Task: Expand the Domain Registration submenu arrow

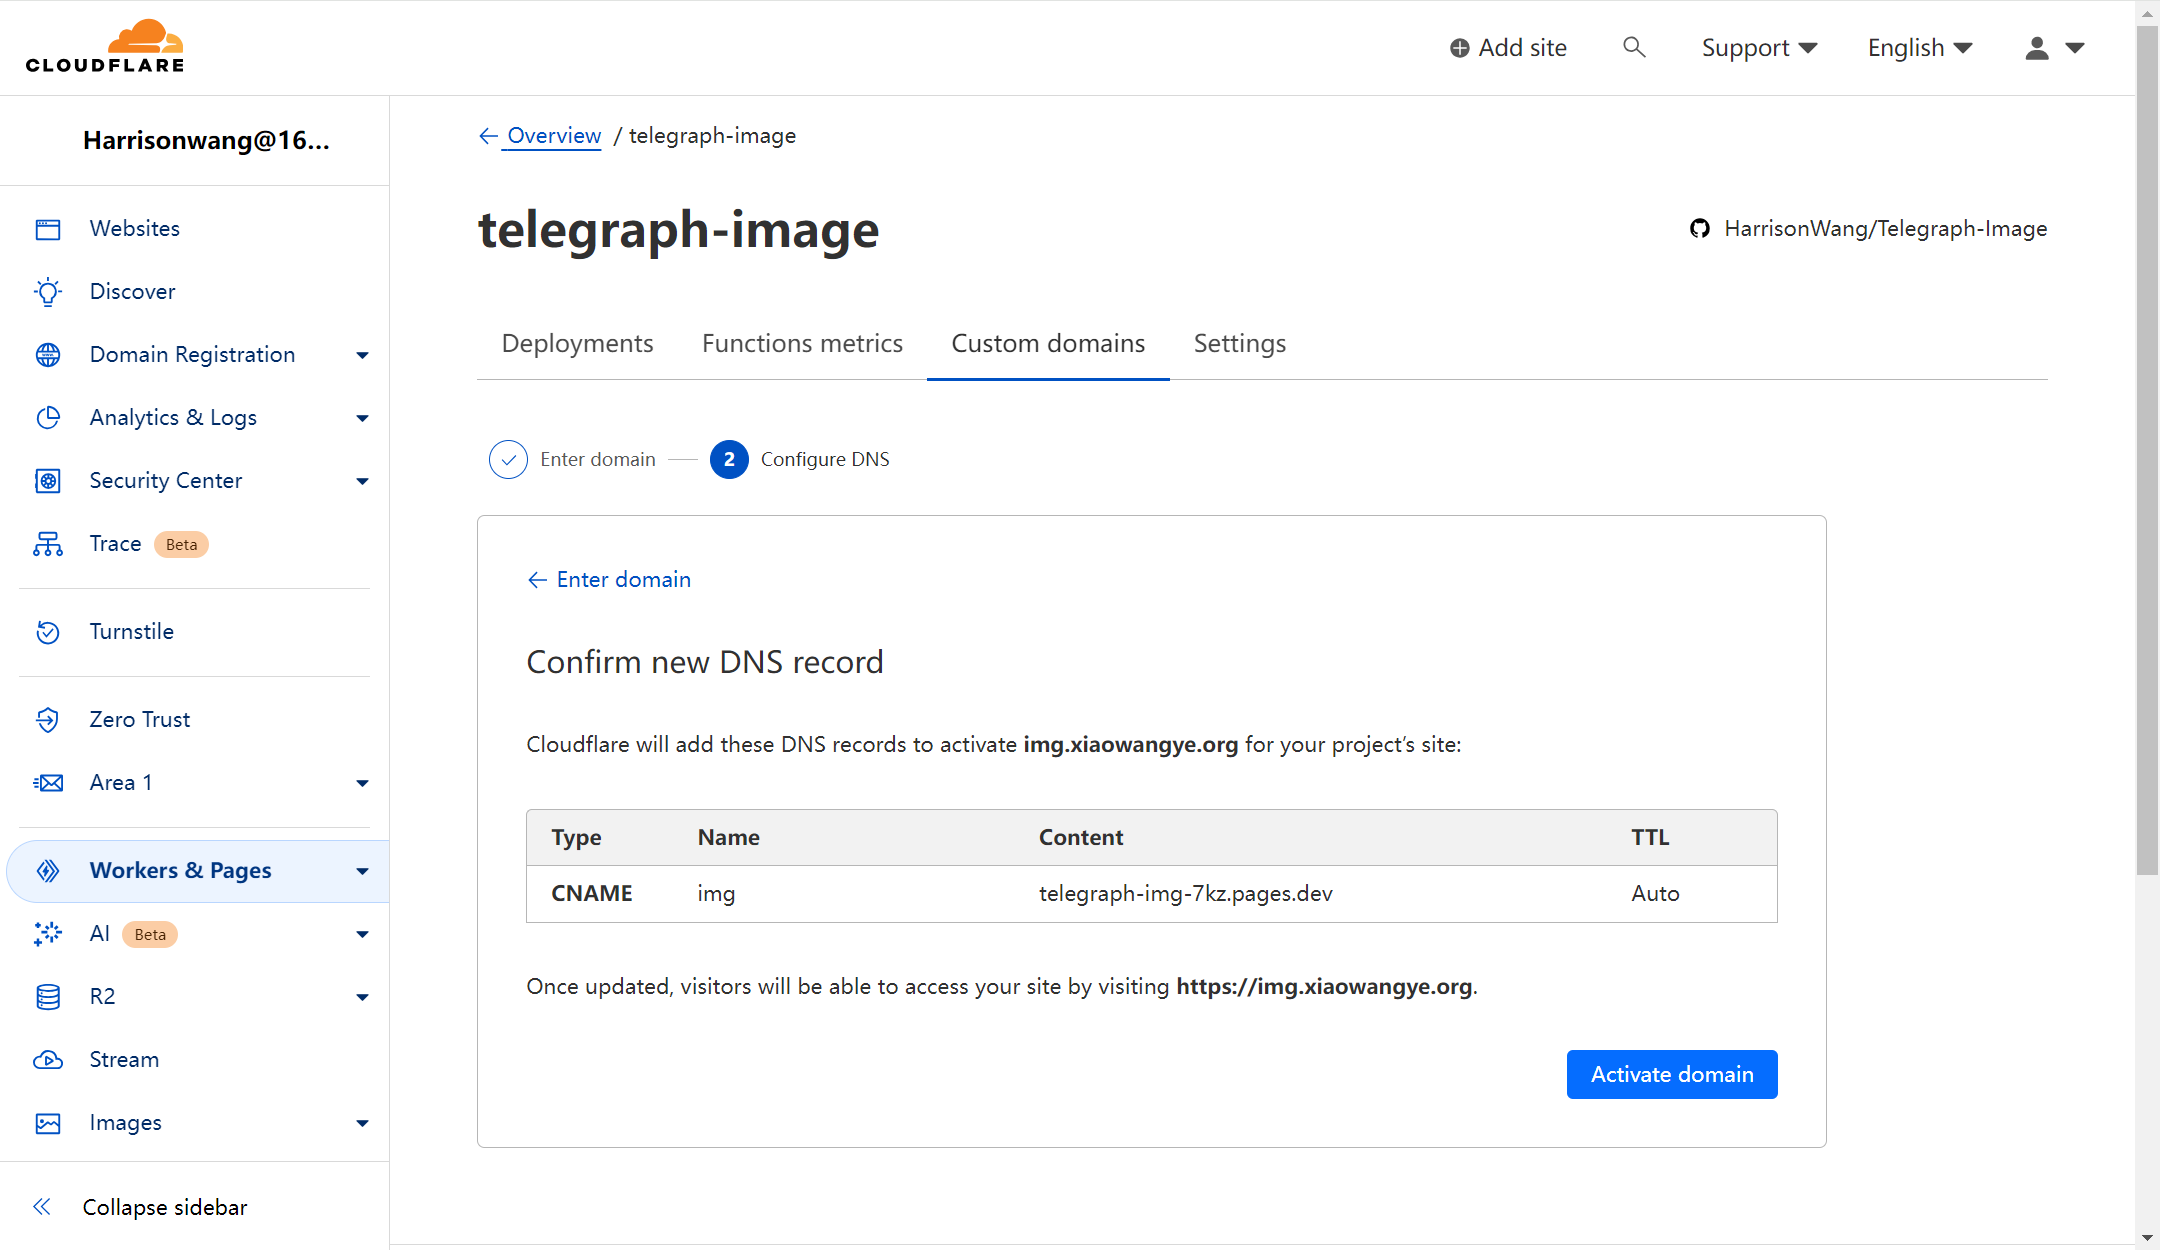Action: pyautogui.click(x=362, y=355)
